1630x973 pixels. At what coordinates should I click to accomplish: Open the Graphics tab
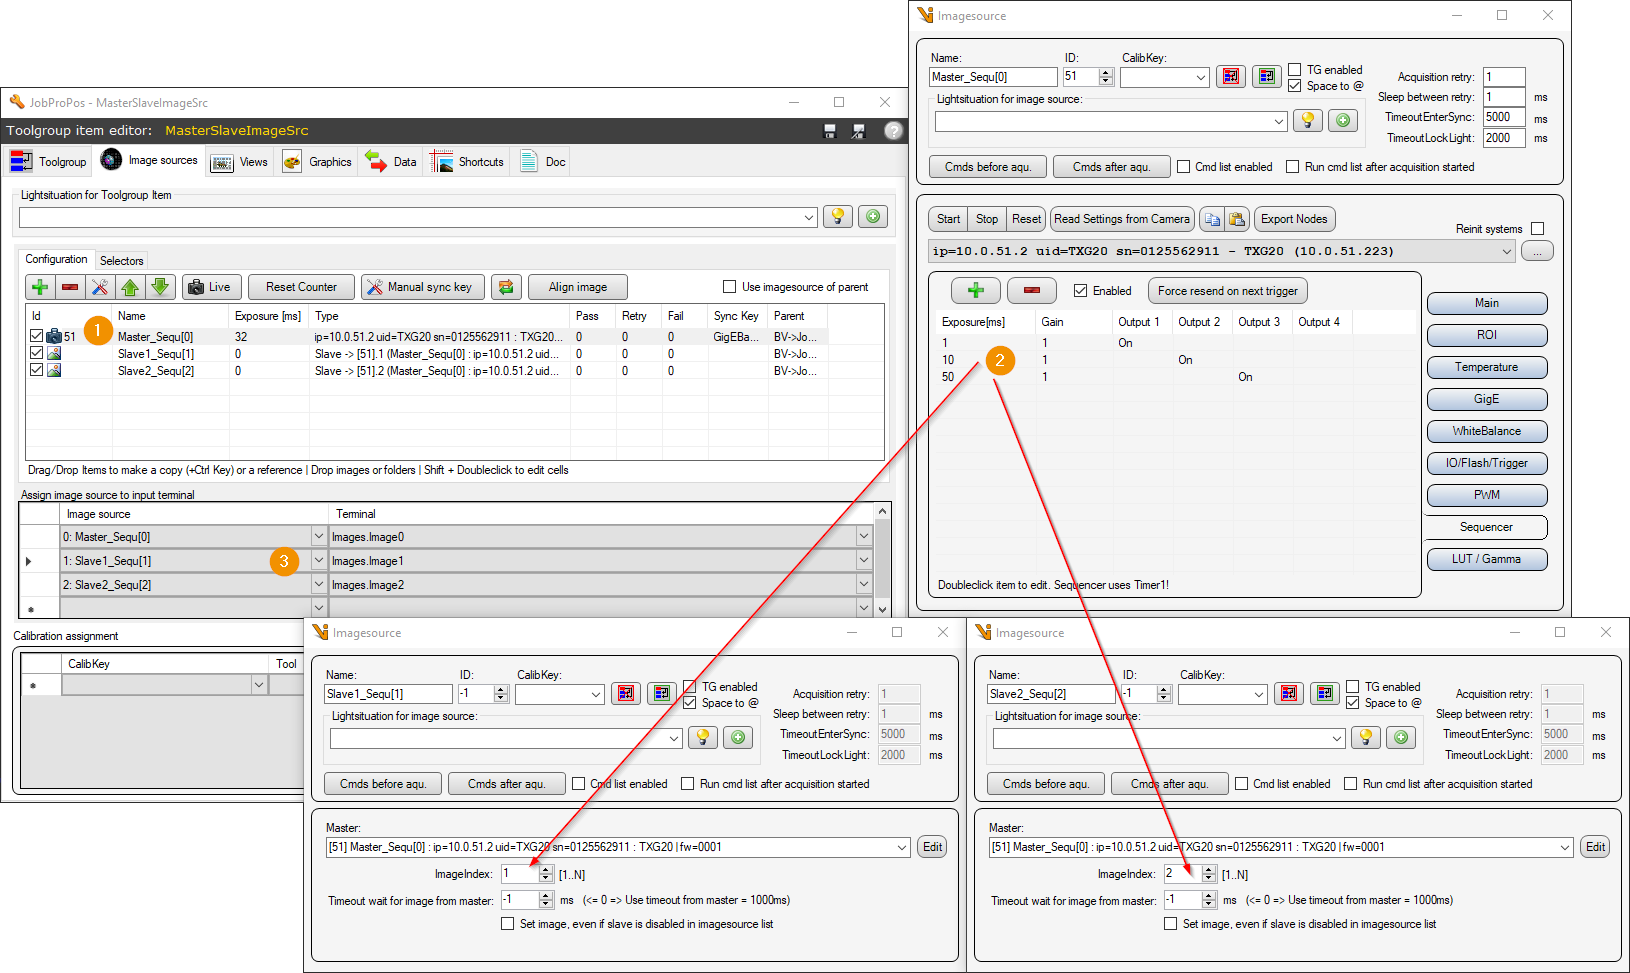click(x=318, y=162)
